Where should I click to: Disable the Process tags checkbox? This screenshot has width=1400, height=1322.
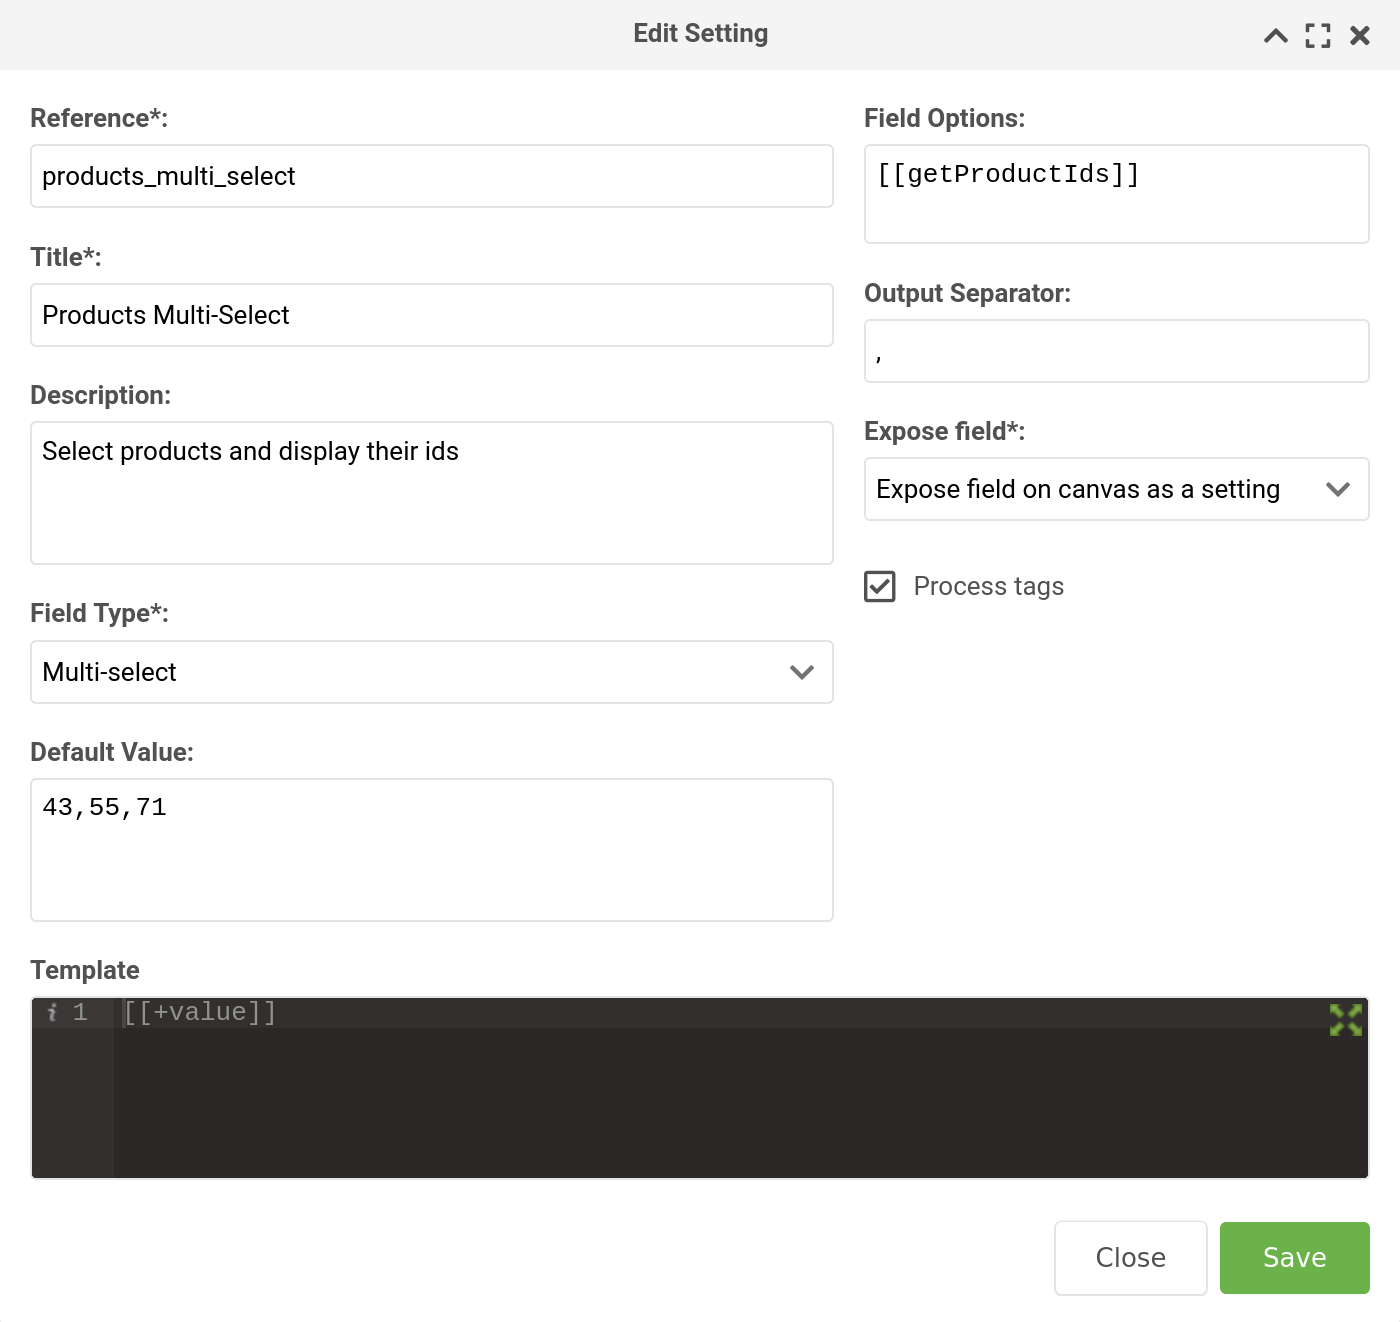[879, 587]
